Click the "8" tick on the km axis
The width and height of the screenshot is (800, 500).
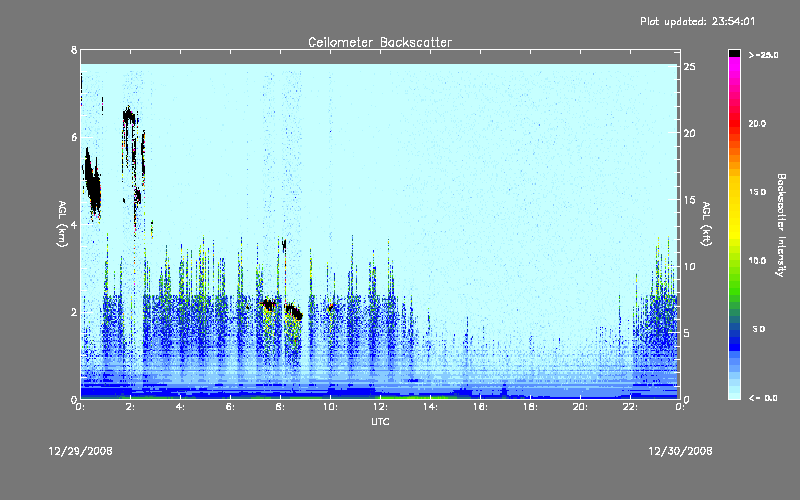pyautogui.click(x=74, y=50)
